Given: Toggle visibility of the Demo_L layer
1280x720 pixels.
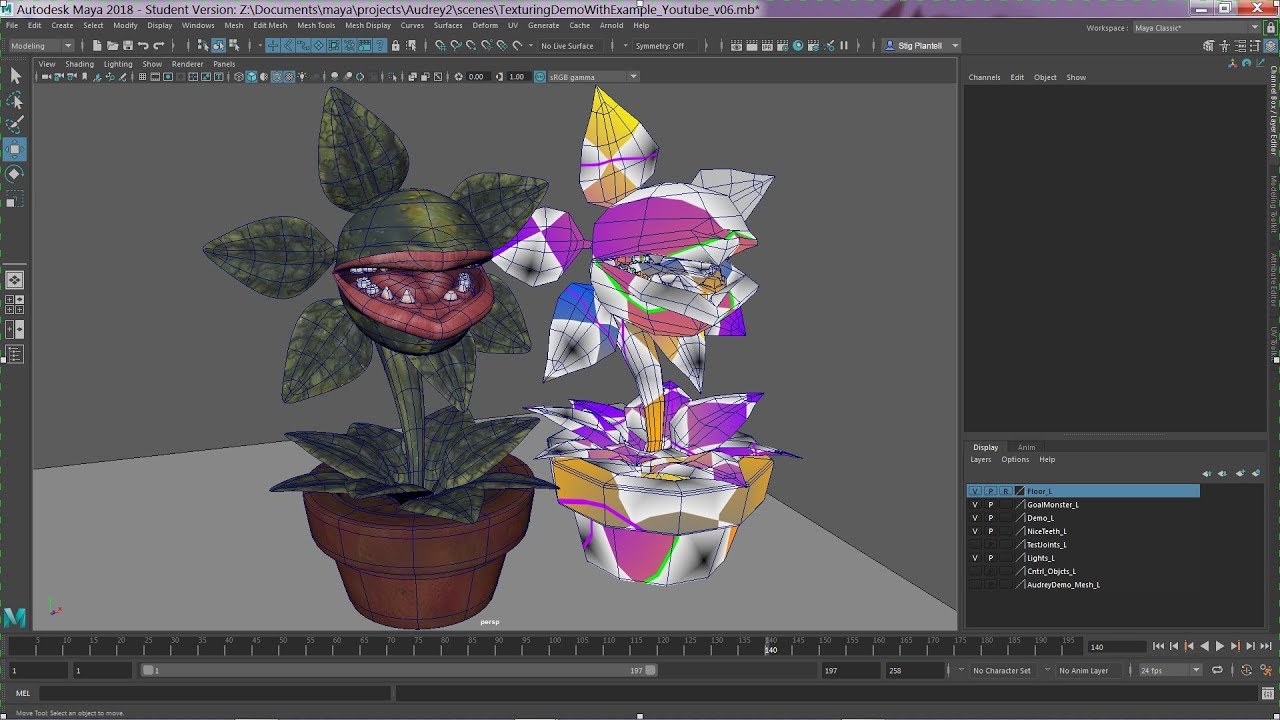Looking at the screenshot, I should (x=975, y=518).
